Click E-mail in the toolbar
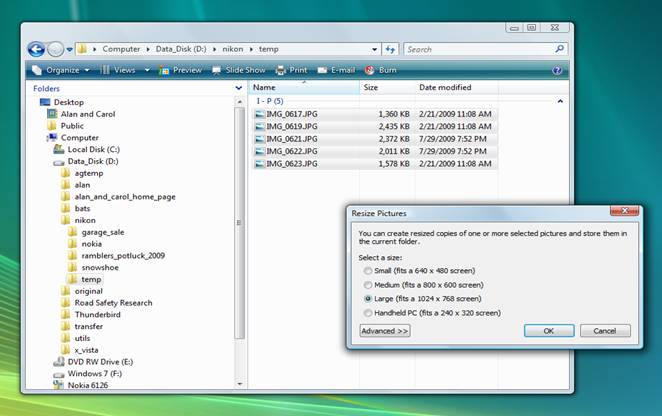This screenshot has width=662, height=416. click(336, 70)
